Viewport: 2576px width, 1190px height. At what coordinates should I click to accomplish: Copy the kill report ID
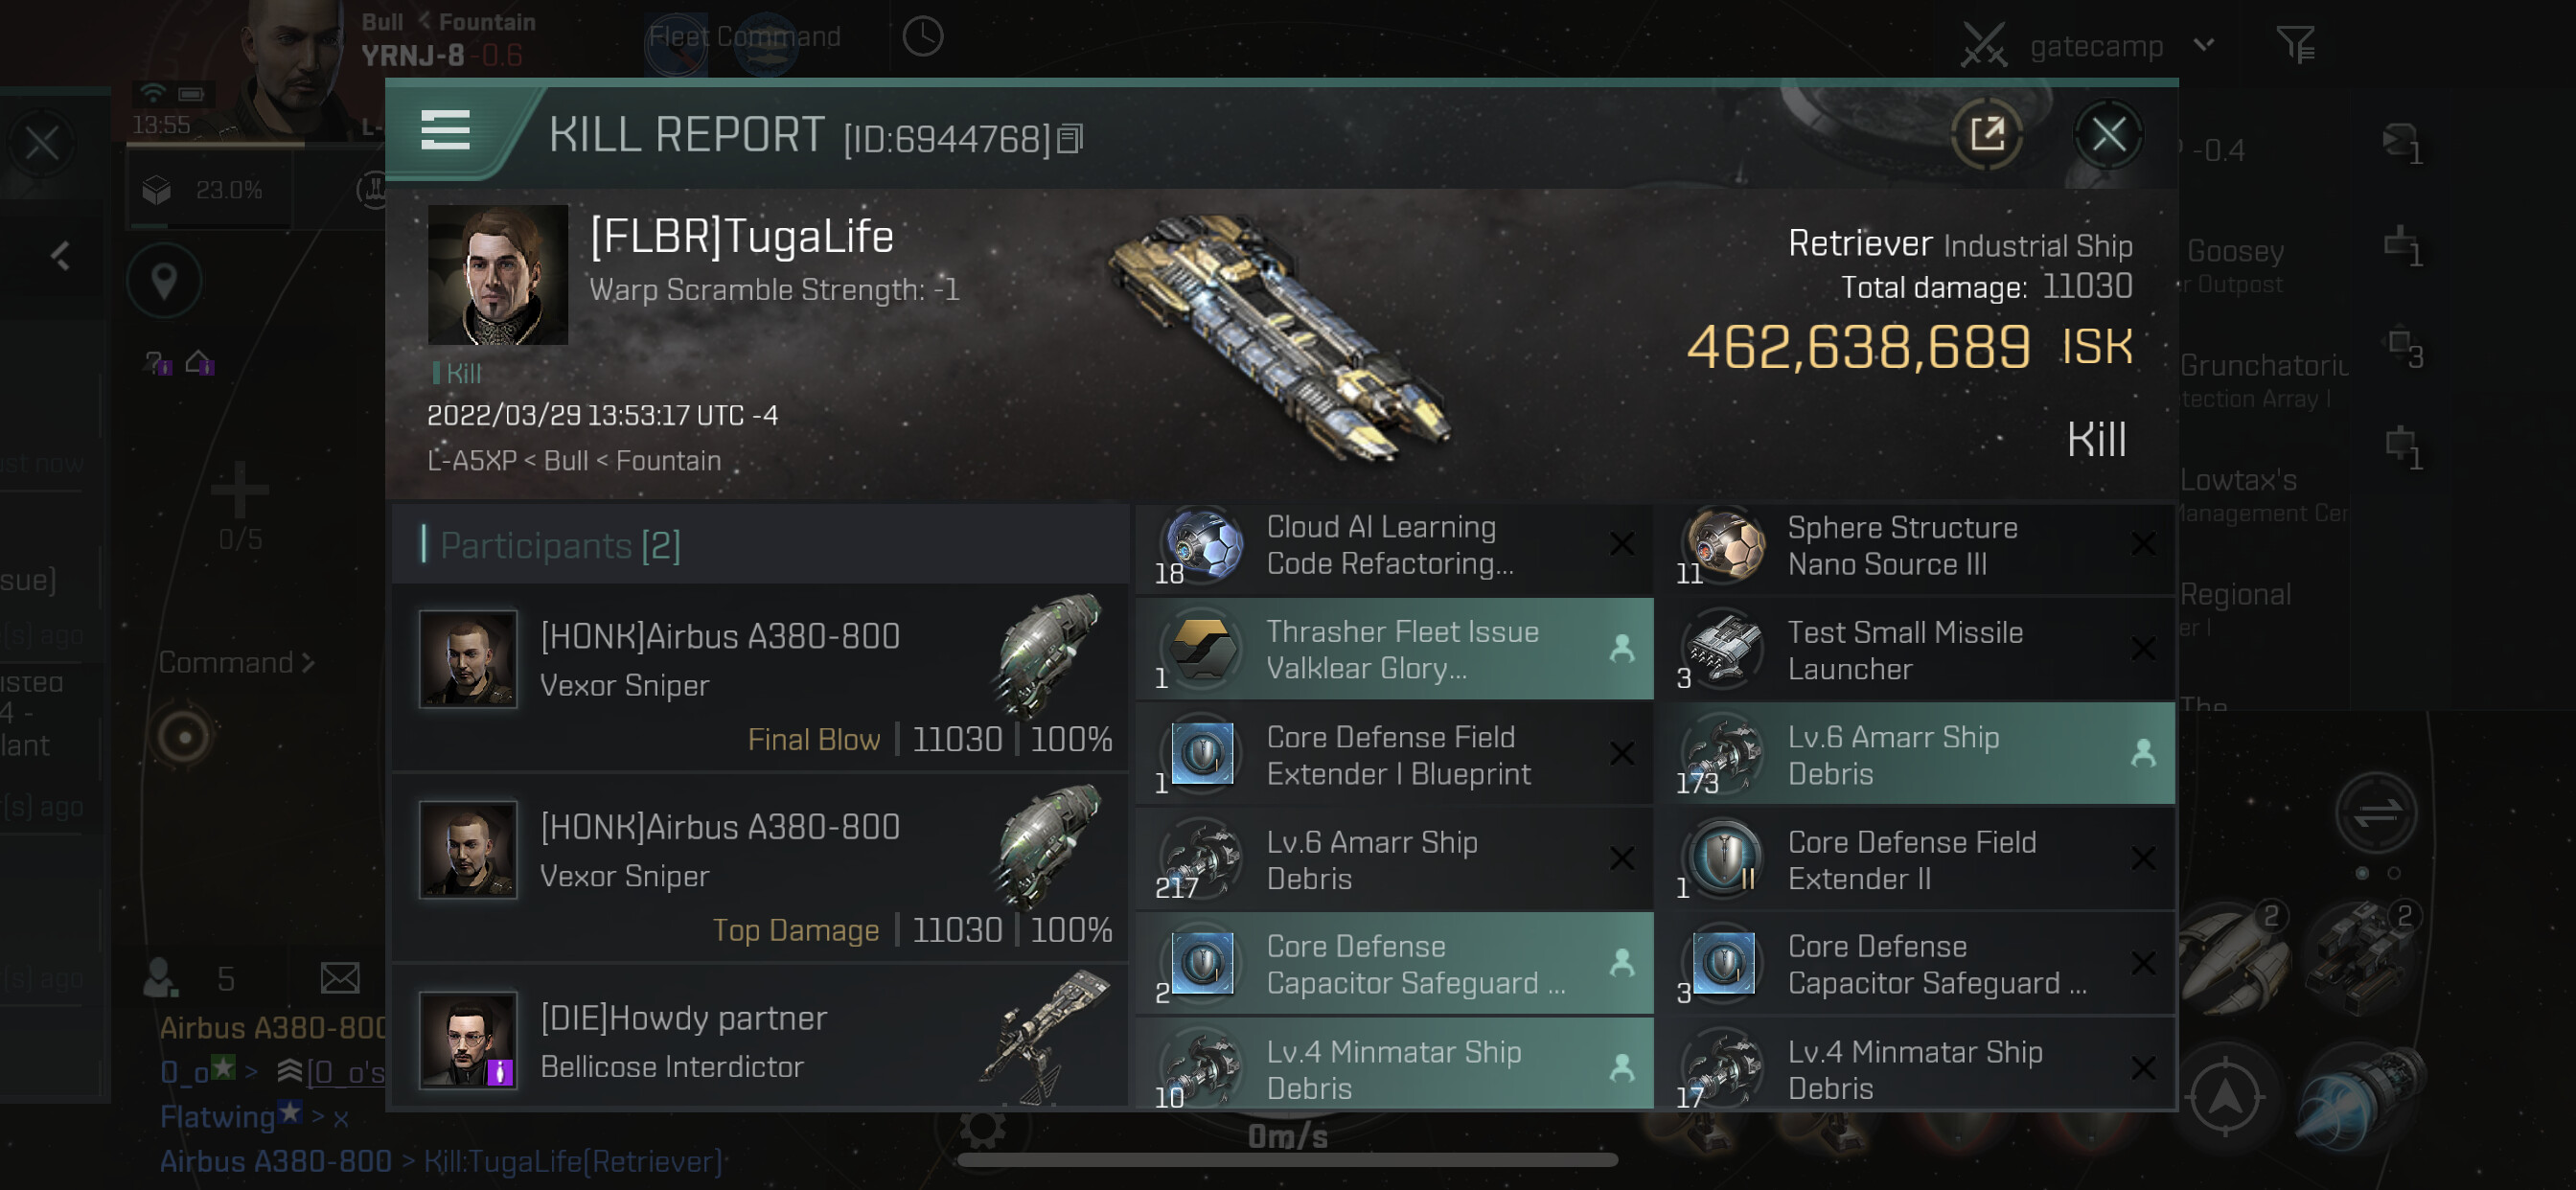pos(1070,139)
